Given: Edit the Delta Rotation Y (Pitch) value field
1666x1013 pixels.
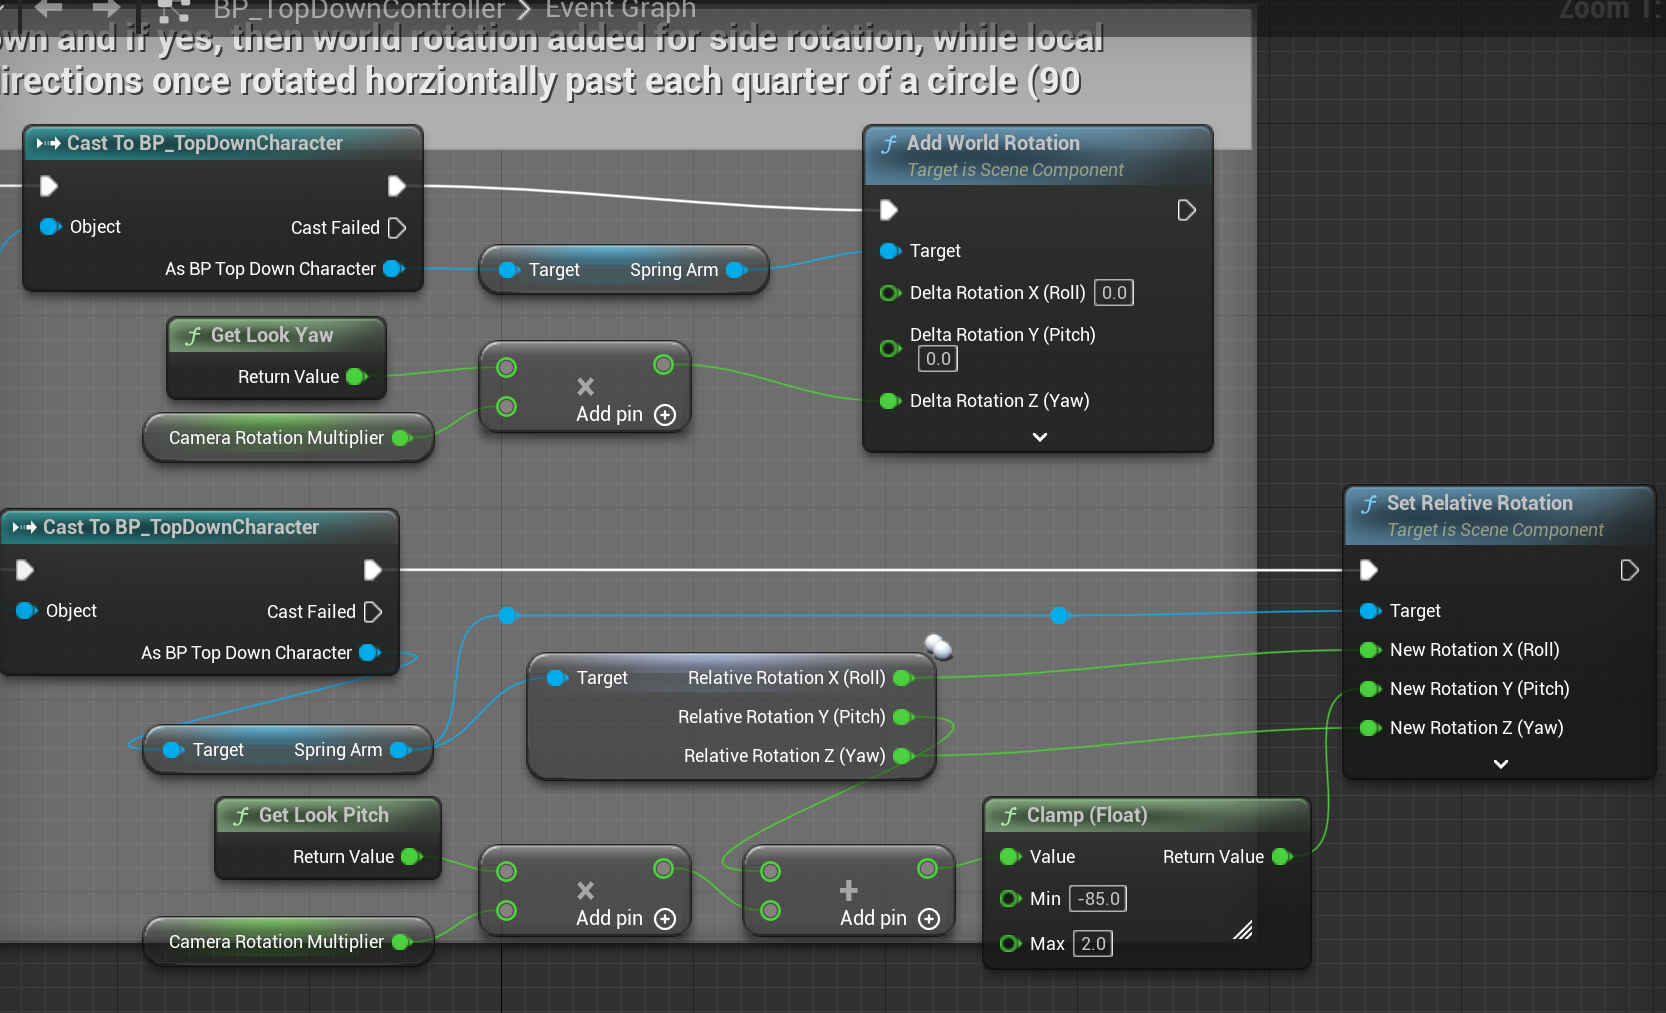Looking at the screenshot, I should (x=938, y=359).
